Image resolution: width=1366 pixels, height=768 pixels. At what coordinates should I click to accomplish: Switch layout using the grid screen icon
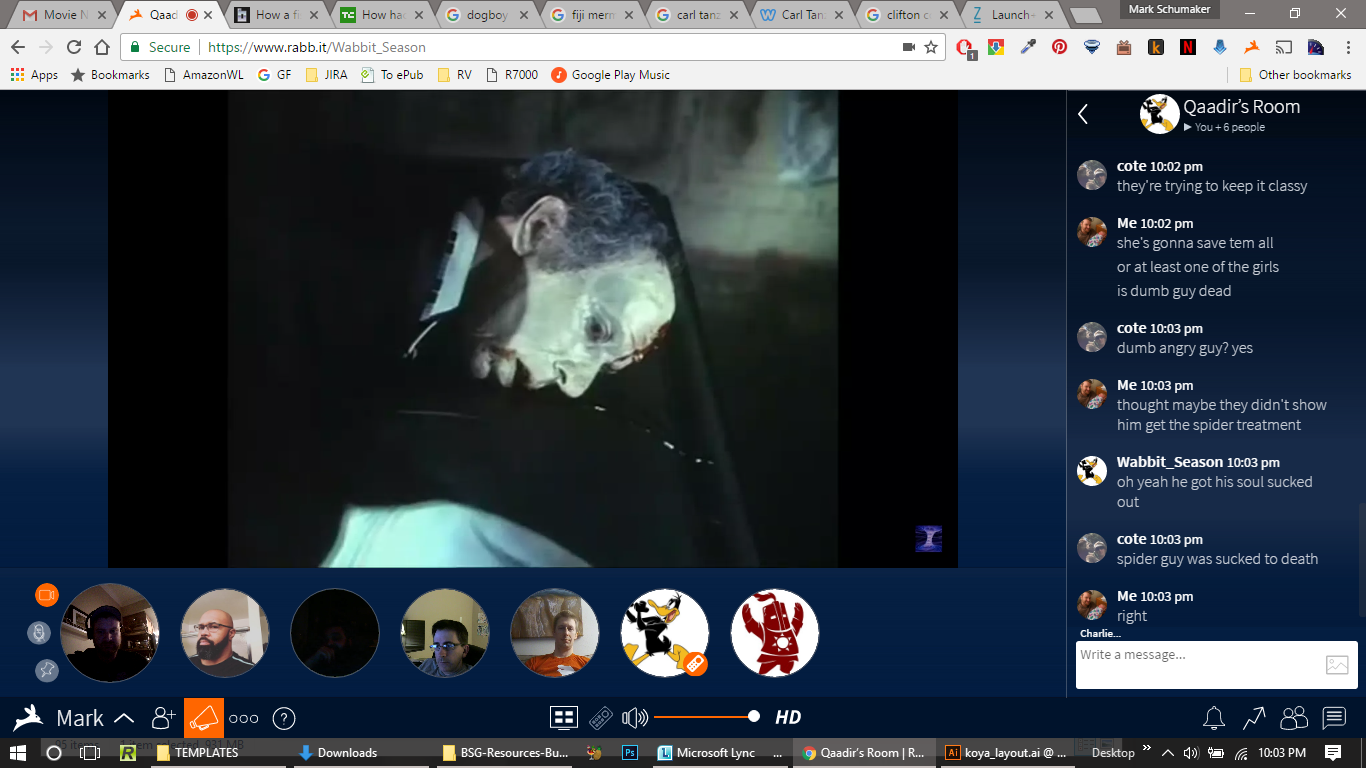point(564,717)
